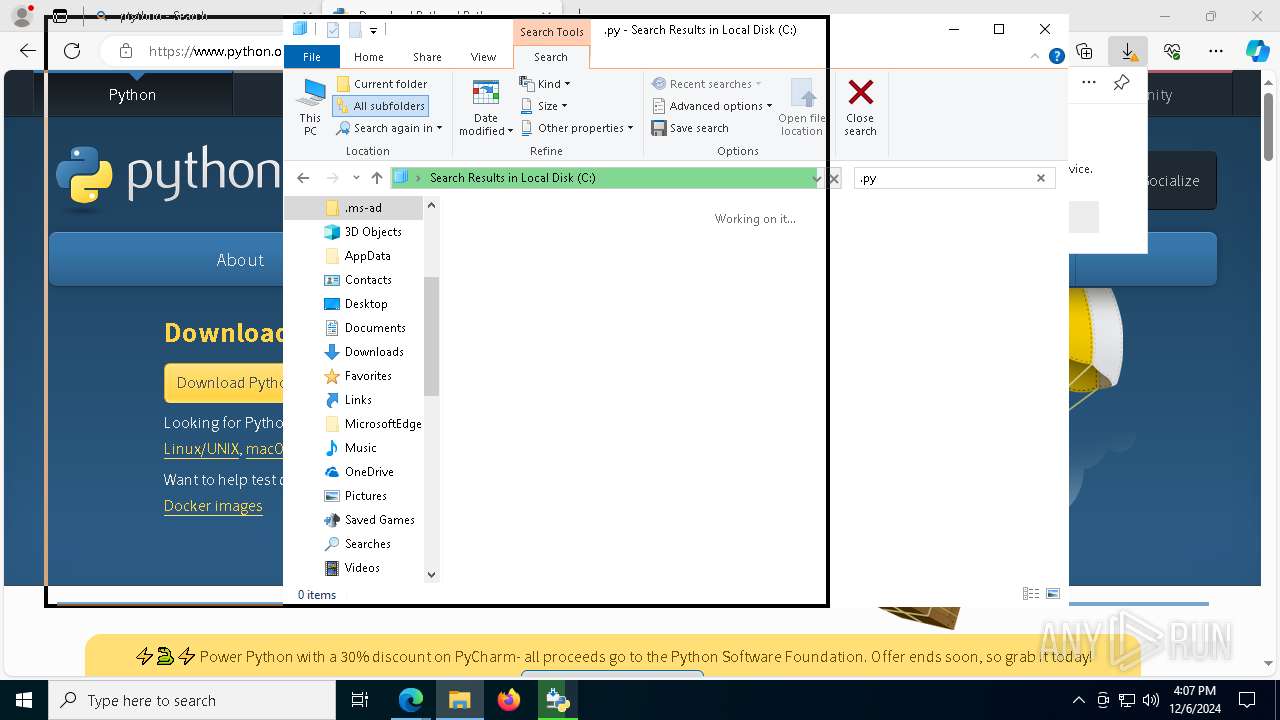
Task: Toggle All subfolders search scope
Action: pyautogui.click(x=380, y=106)
